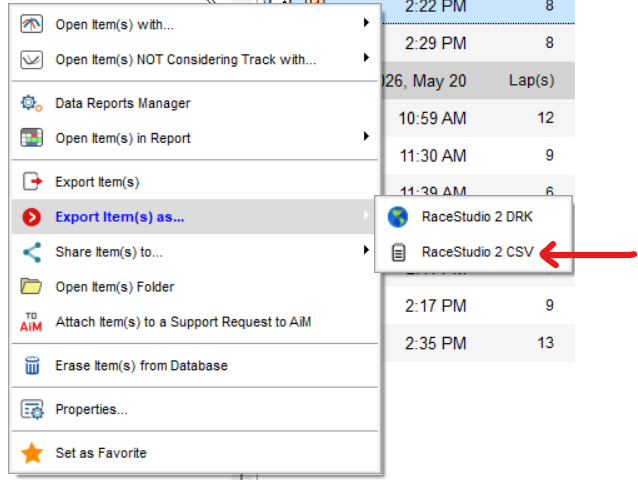This screenshot has height=480, width=638.
Task: Expand Export Item(s) as submenu arrow
Action: tap(366, 215)
